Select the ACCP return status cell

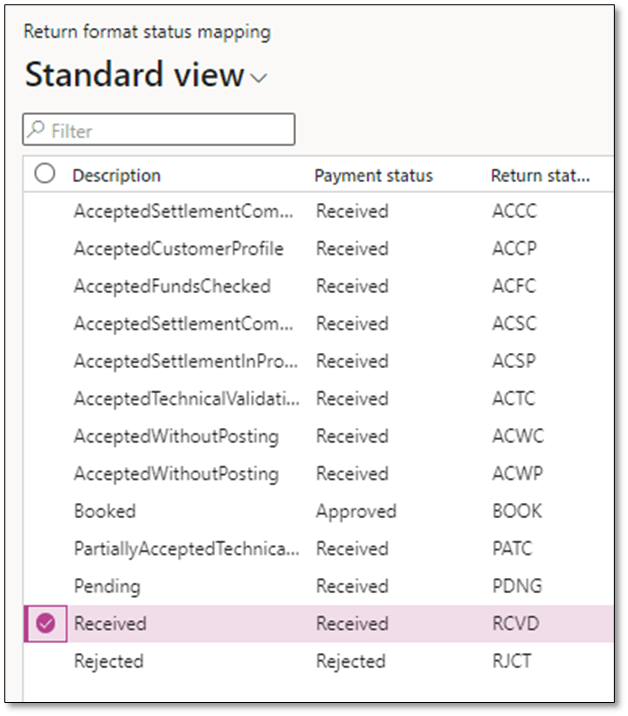514,249
